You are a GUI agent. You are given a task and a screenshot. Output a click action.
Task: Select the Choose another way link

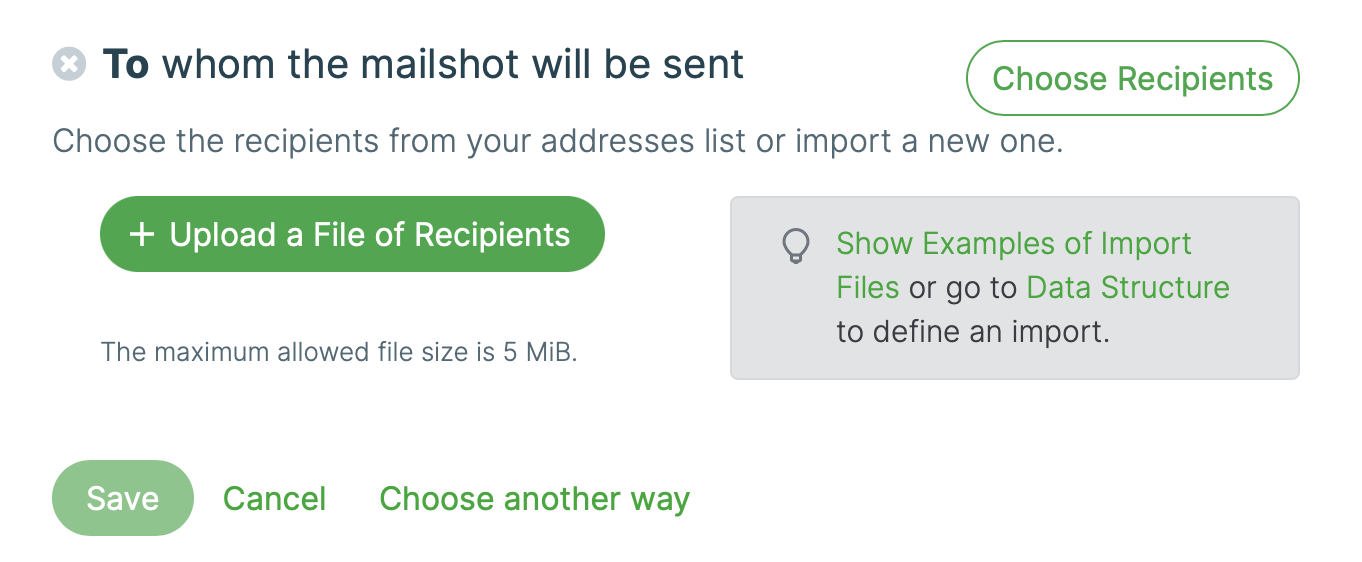point(534,499)
